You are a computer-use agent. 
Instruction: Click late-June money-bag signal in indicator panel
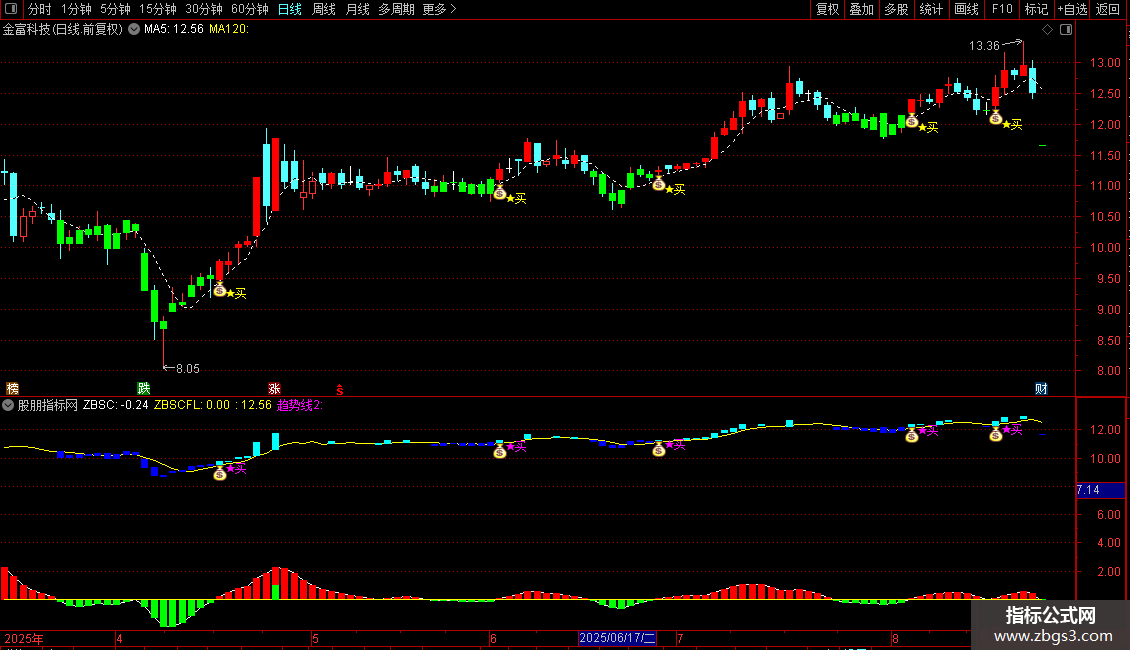659,450
